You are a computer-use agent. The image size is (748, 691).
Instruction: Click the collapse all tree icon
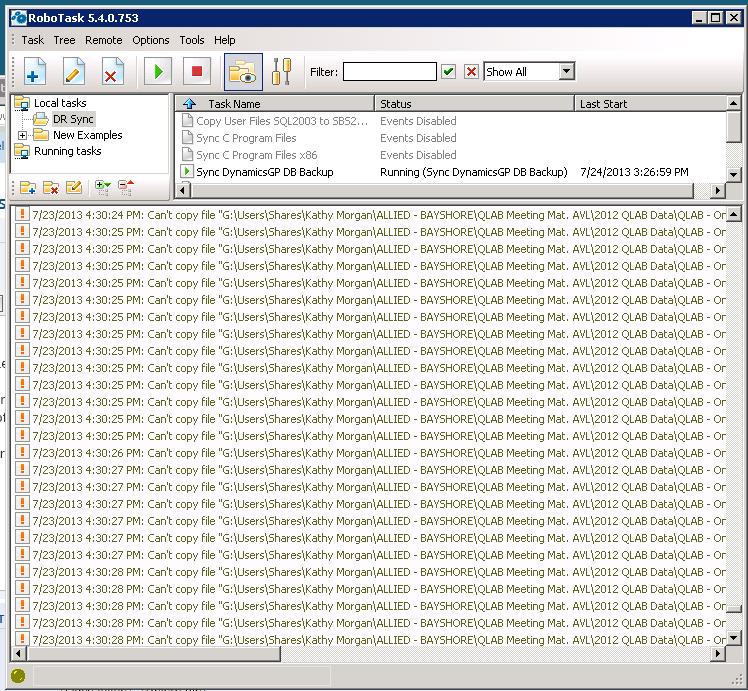pos(126,188)
